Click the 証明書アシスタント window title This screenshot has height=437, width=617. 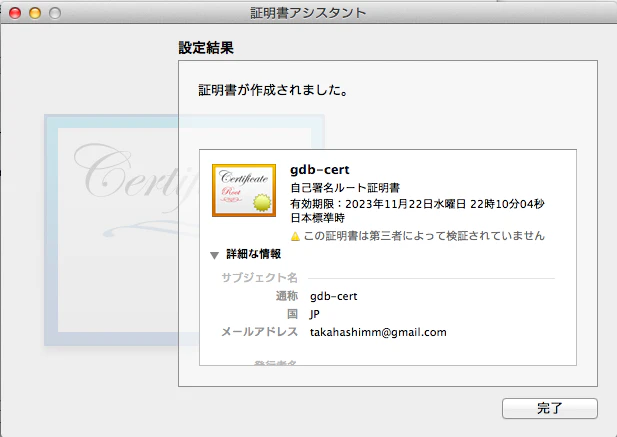(308, 13)
